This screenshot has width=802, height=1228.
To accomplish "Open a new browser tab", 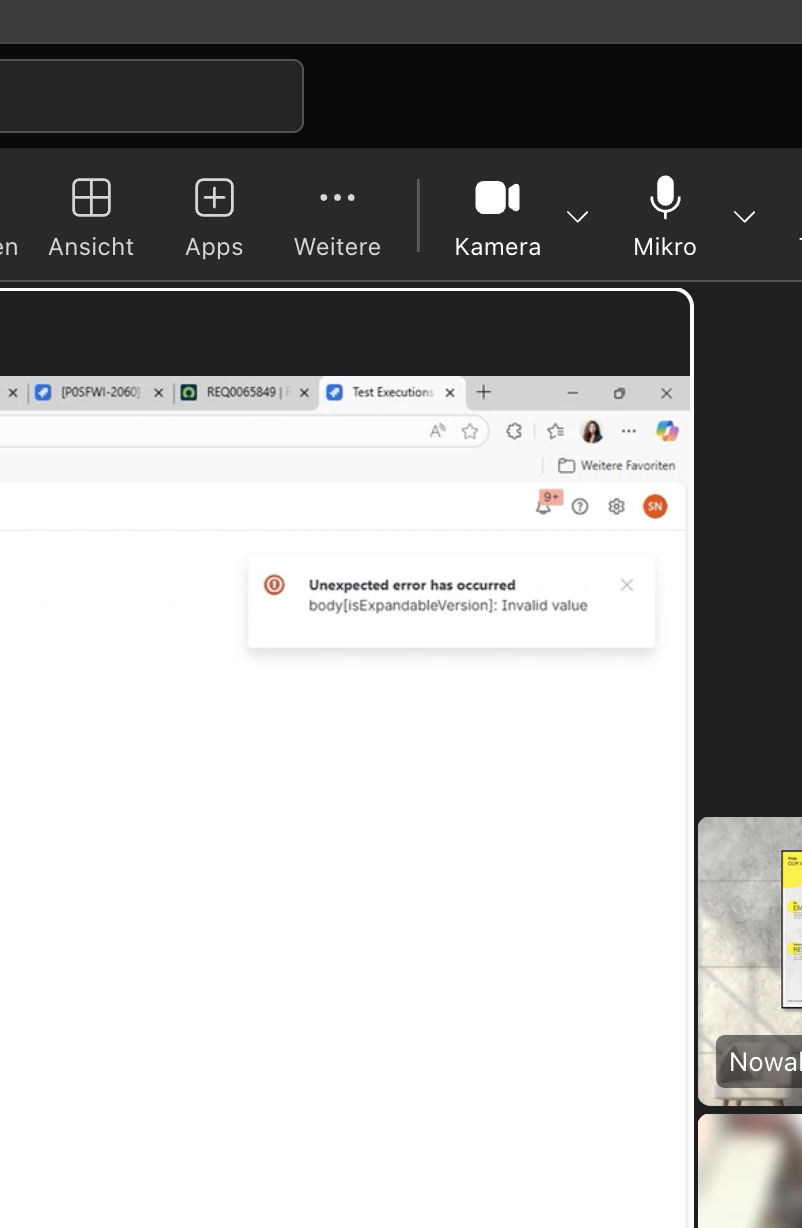I will point(484,392).
